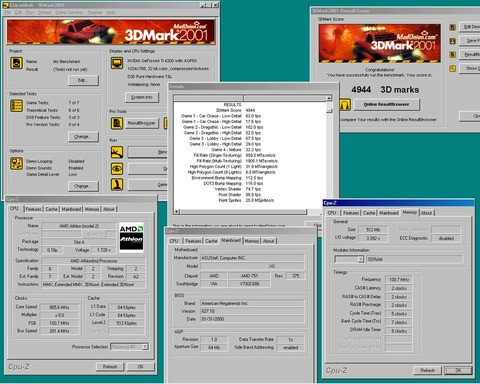Viewport: 480px width, 384px height.
Task: Click Change... button under Selected Tests
Action: click(x=83, y=137)
